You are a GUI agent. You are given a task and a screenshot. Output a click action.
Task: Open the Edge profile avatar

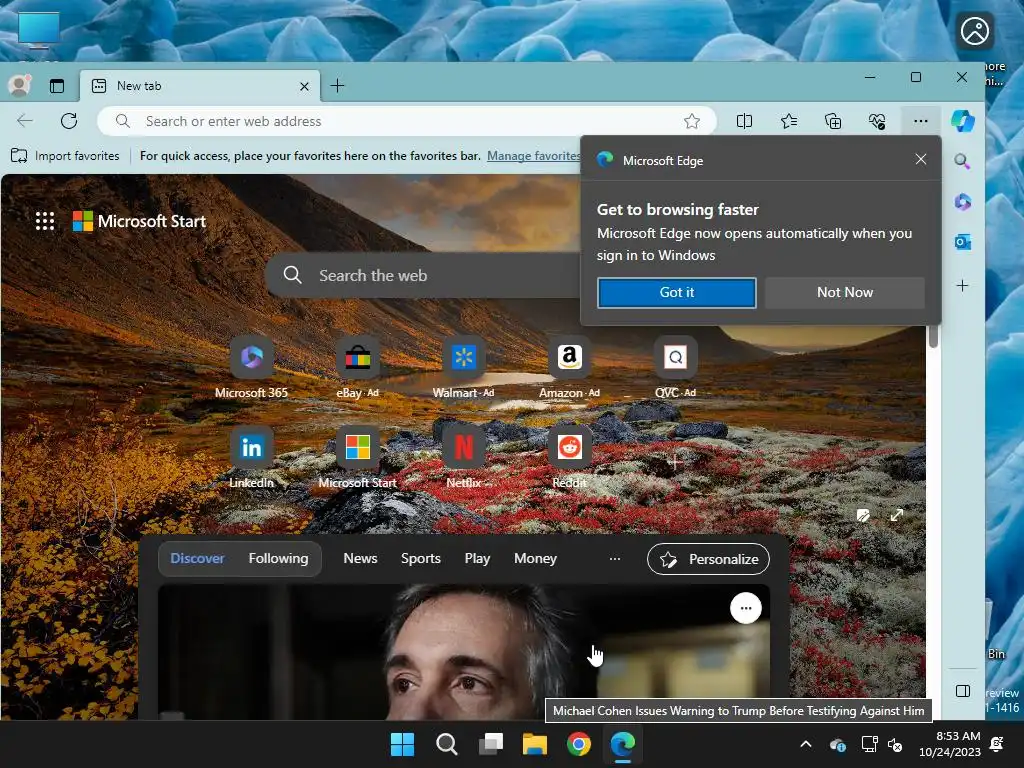(x=19, y=86)
